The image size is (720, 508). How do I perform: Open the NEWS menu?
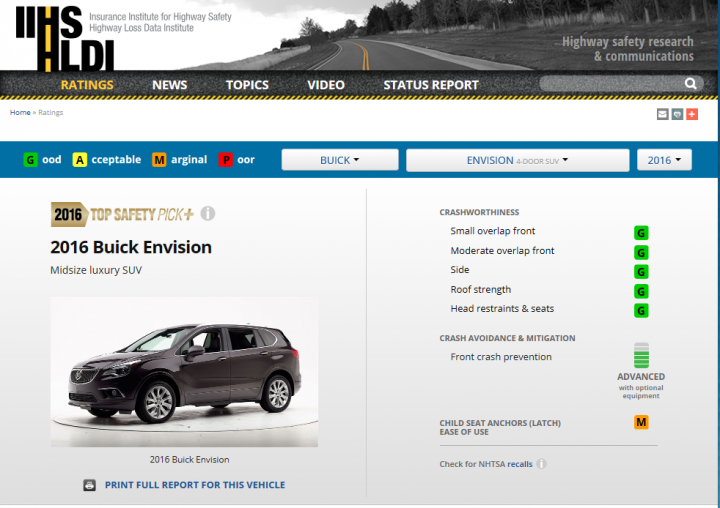(x=169, y=85)
